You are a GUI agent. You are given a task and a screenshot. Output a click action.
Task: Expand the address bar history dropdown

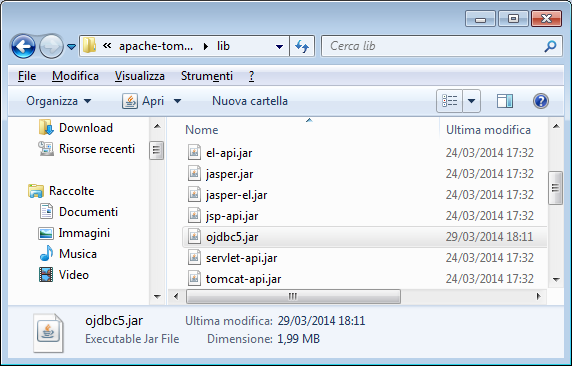pos(279,47)
